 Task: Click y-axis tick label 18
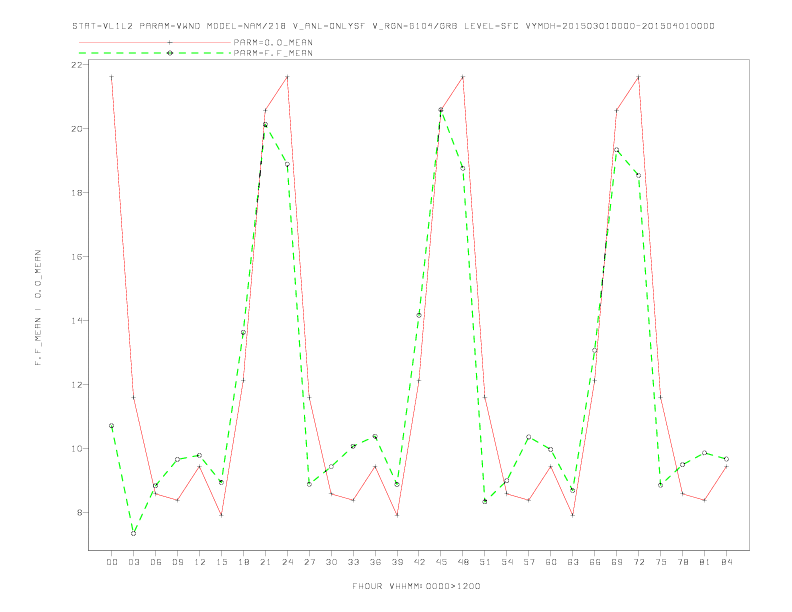pyautogui.click(x=77, y=193)
